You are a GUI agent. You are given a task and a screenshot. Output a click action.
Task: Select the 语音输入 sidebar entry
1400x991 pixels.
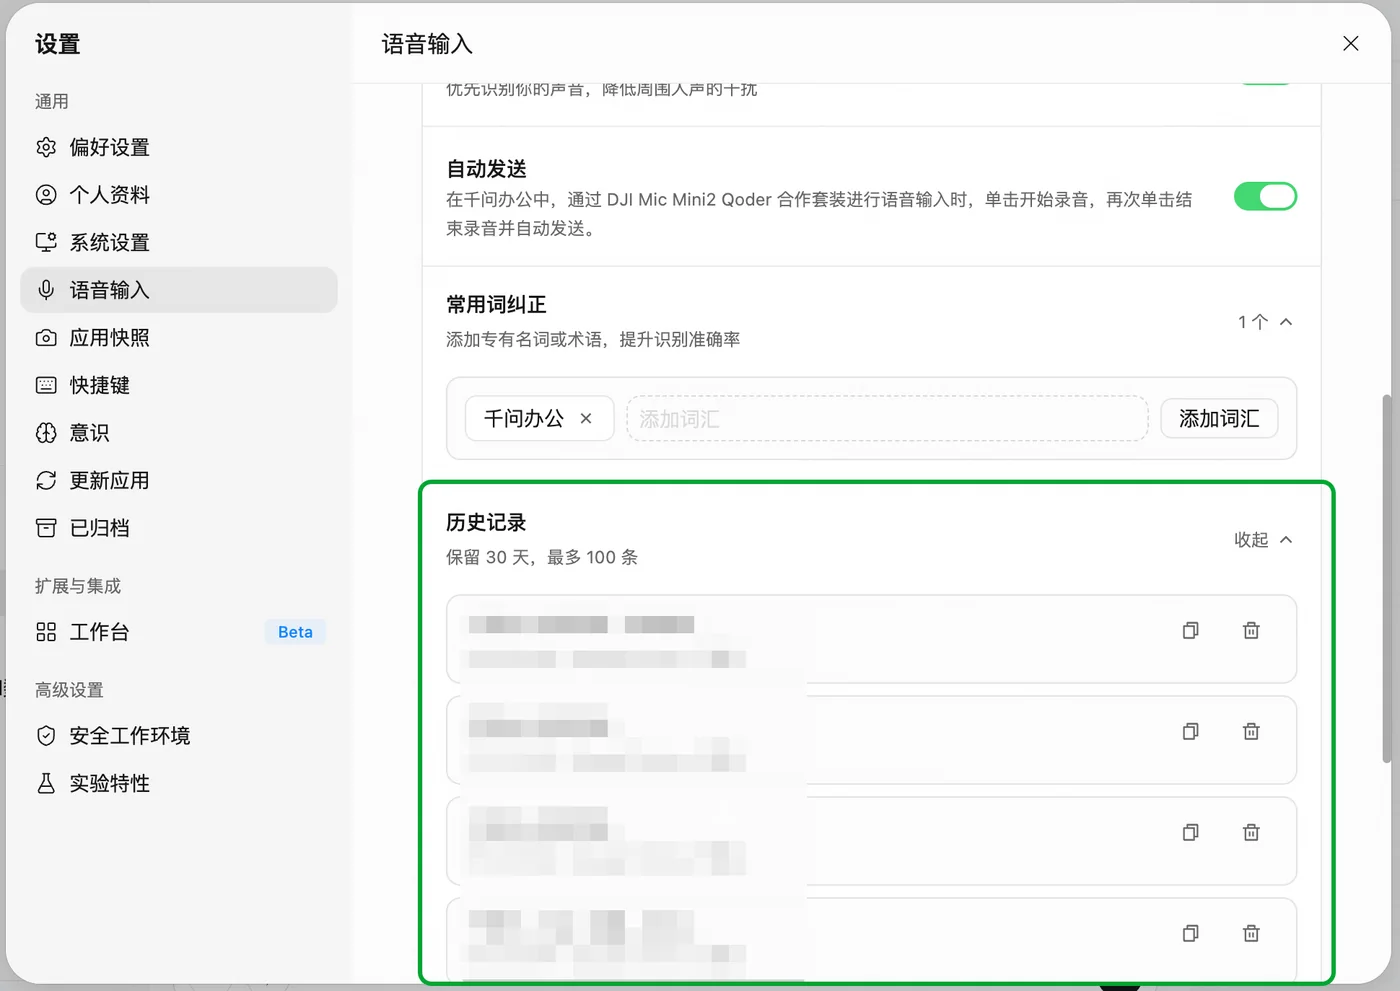coord(178,290)
